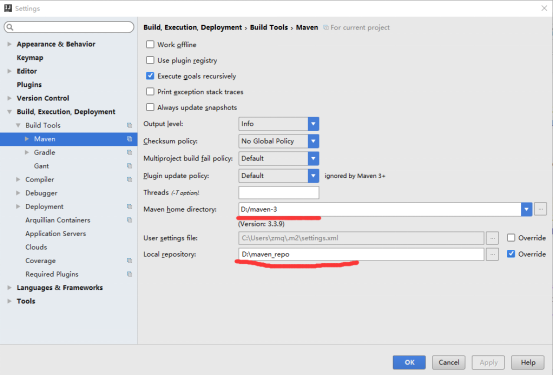Click the project-level icon on Maven row
Viewport: 553px width, 375px height.
(129, 139)
